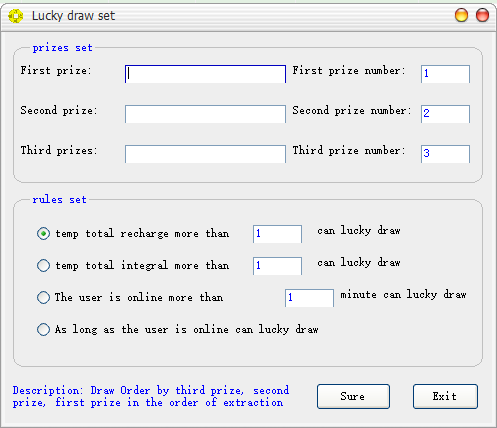Screen dimensions: 497x428
Task: Edit the Third prize number field
Action: click(x=445, y=154)
